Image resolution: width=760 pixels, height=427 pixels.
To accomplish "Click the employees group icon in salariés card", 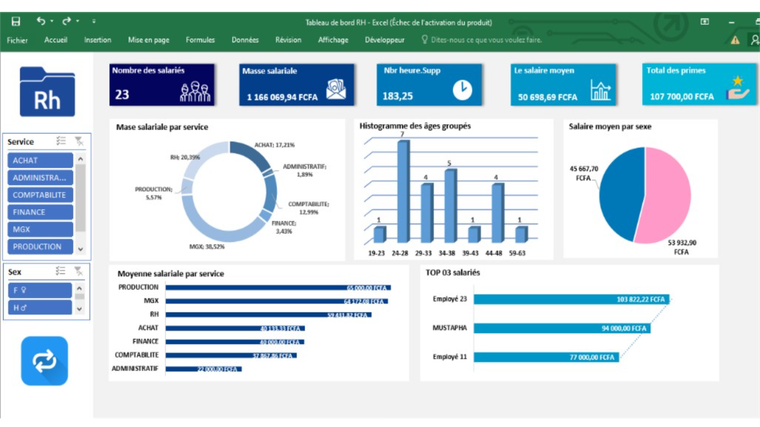I will coord(195,92).
